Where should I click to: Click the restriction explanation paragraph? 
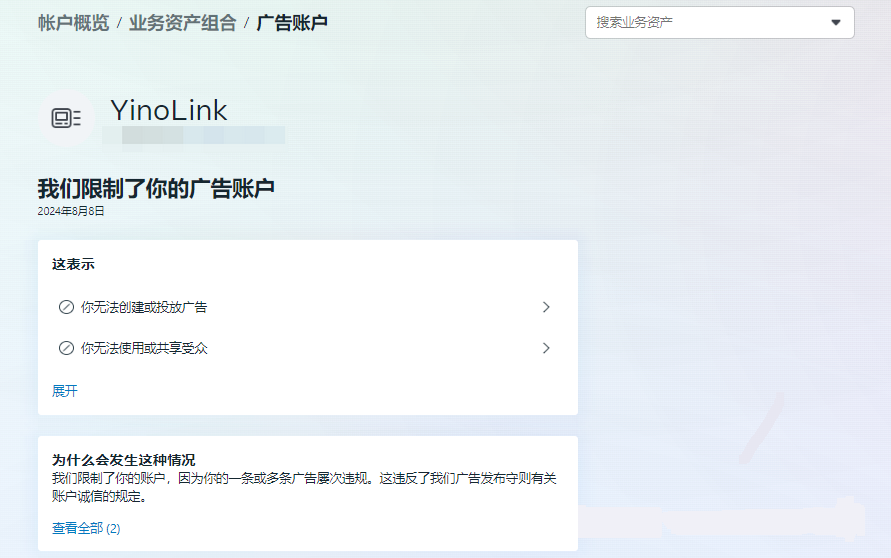[x=304, y=487]
